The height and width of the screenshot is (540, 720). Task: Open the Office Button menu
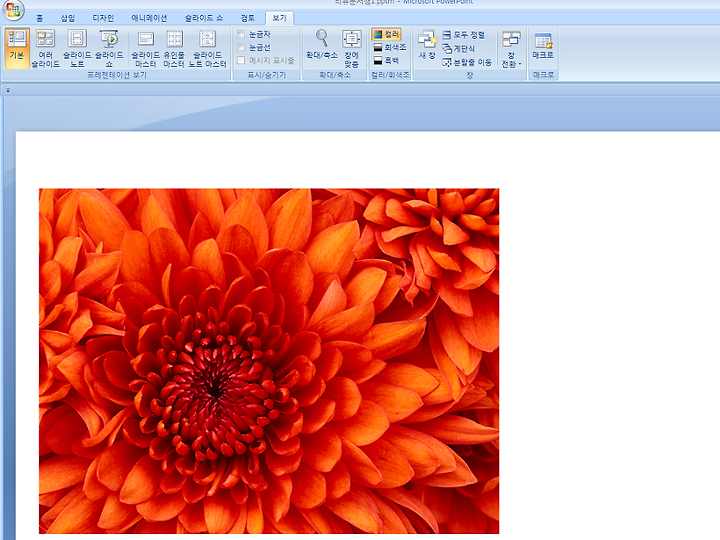[13, 9]
